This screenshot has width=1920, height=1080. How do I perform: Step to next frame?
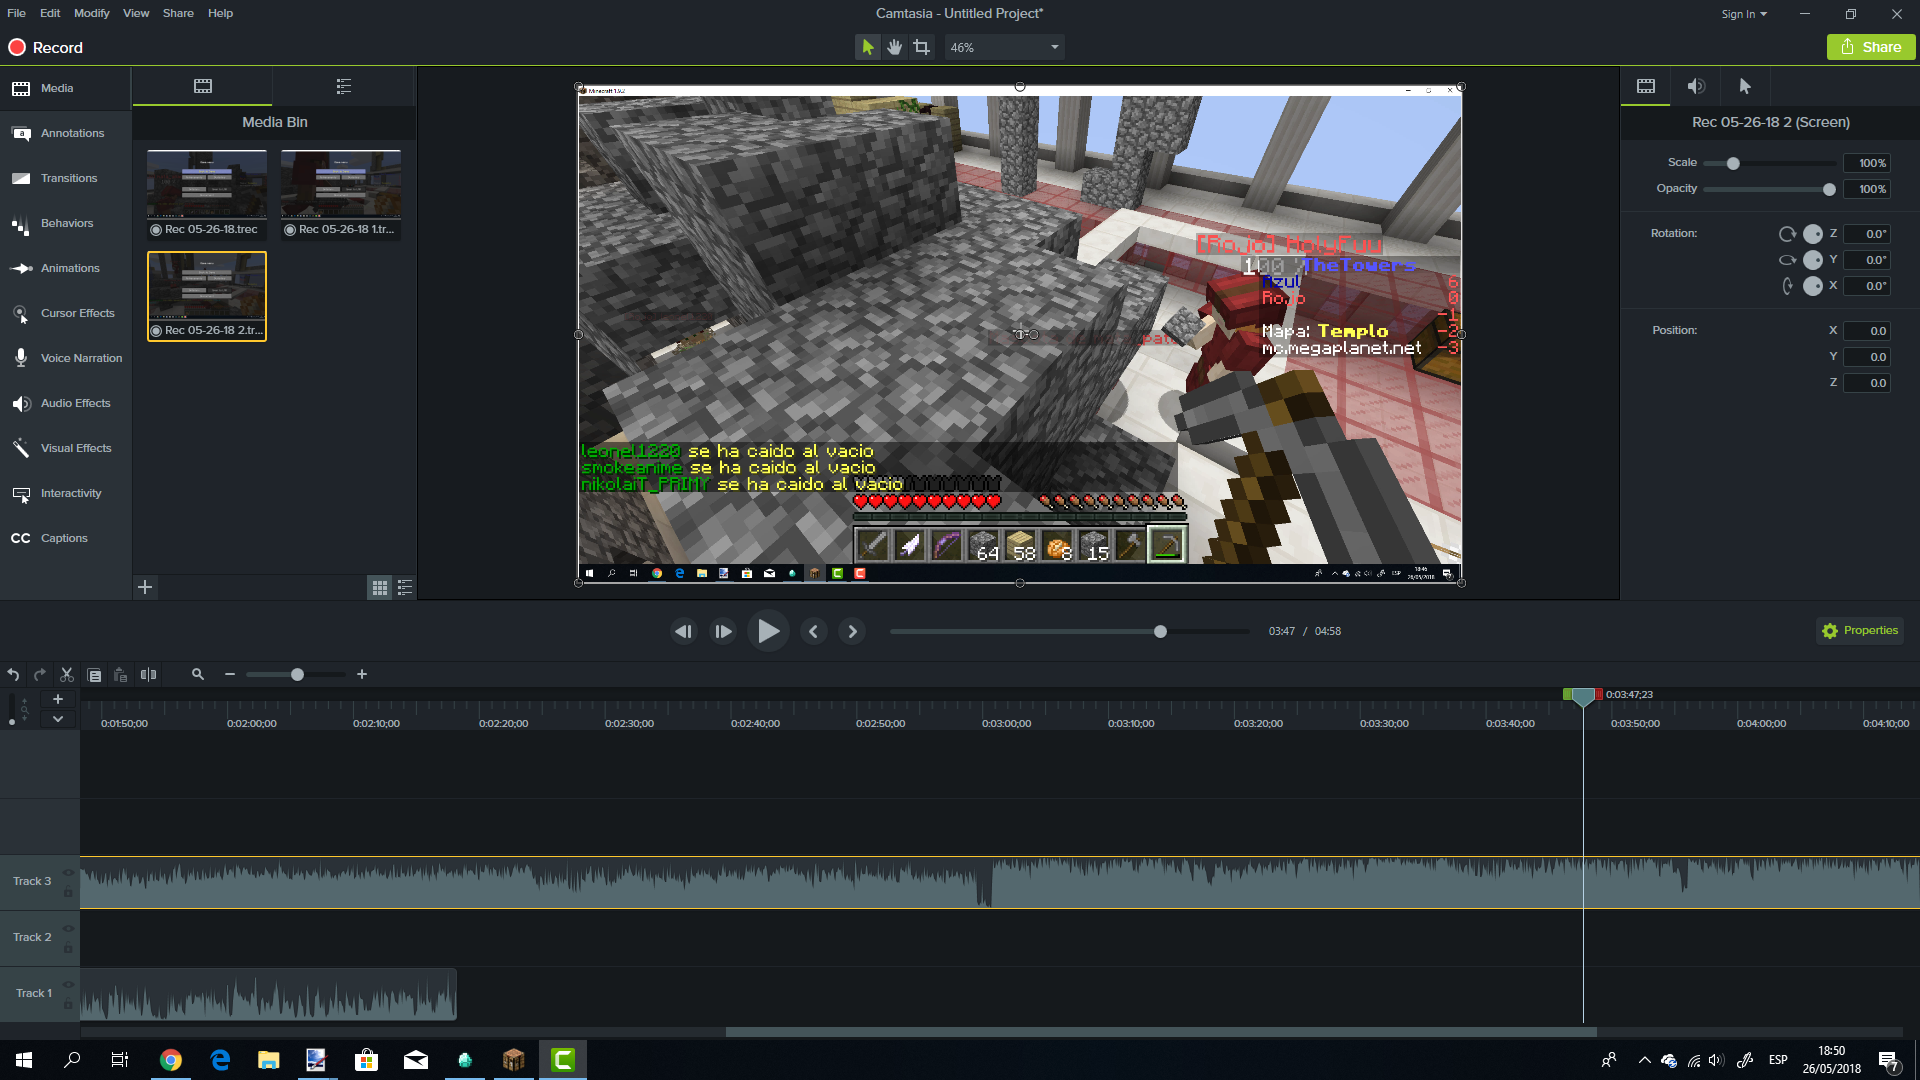tap(723, 631)
